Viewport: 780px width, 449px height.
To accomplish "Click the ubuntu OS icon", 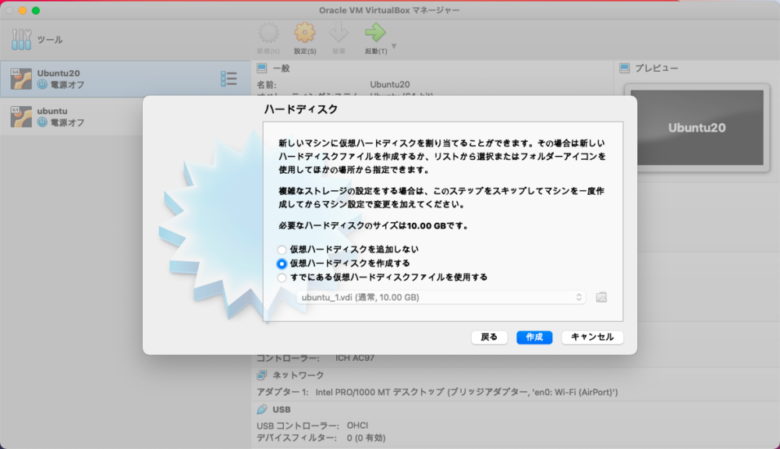I will (x=21, y=116).
